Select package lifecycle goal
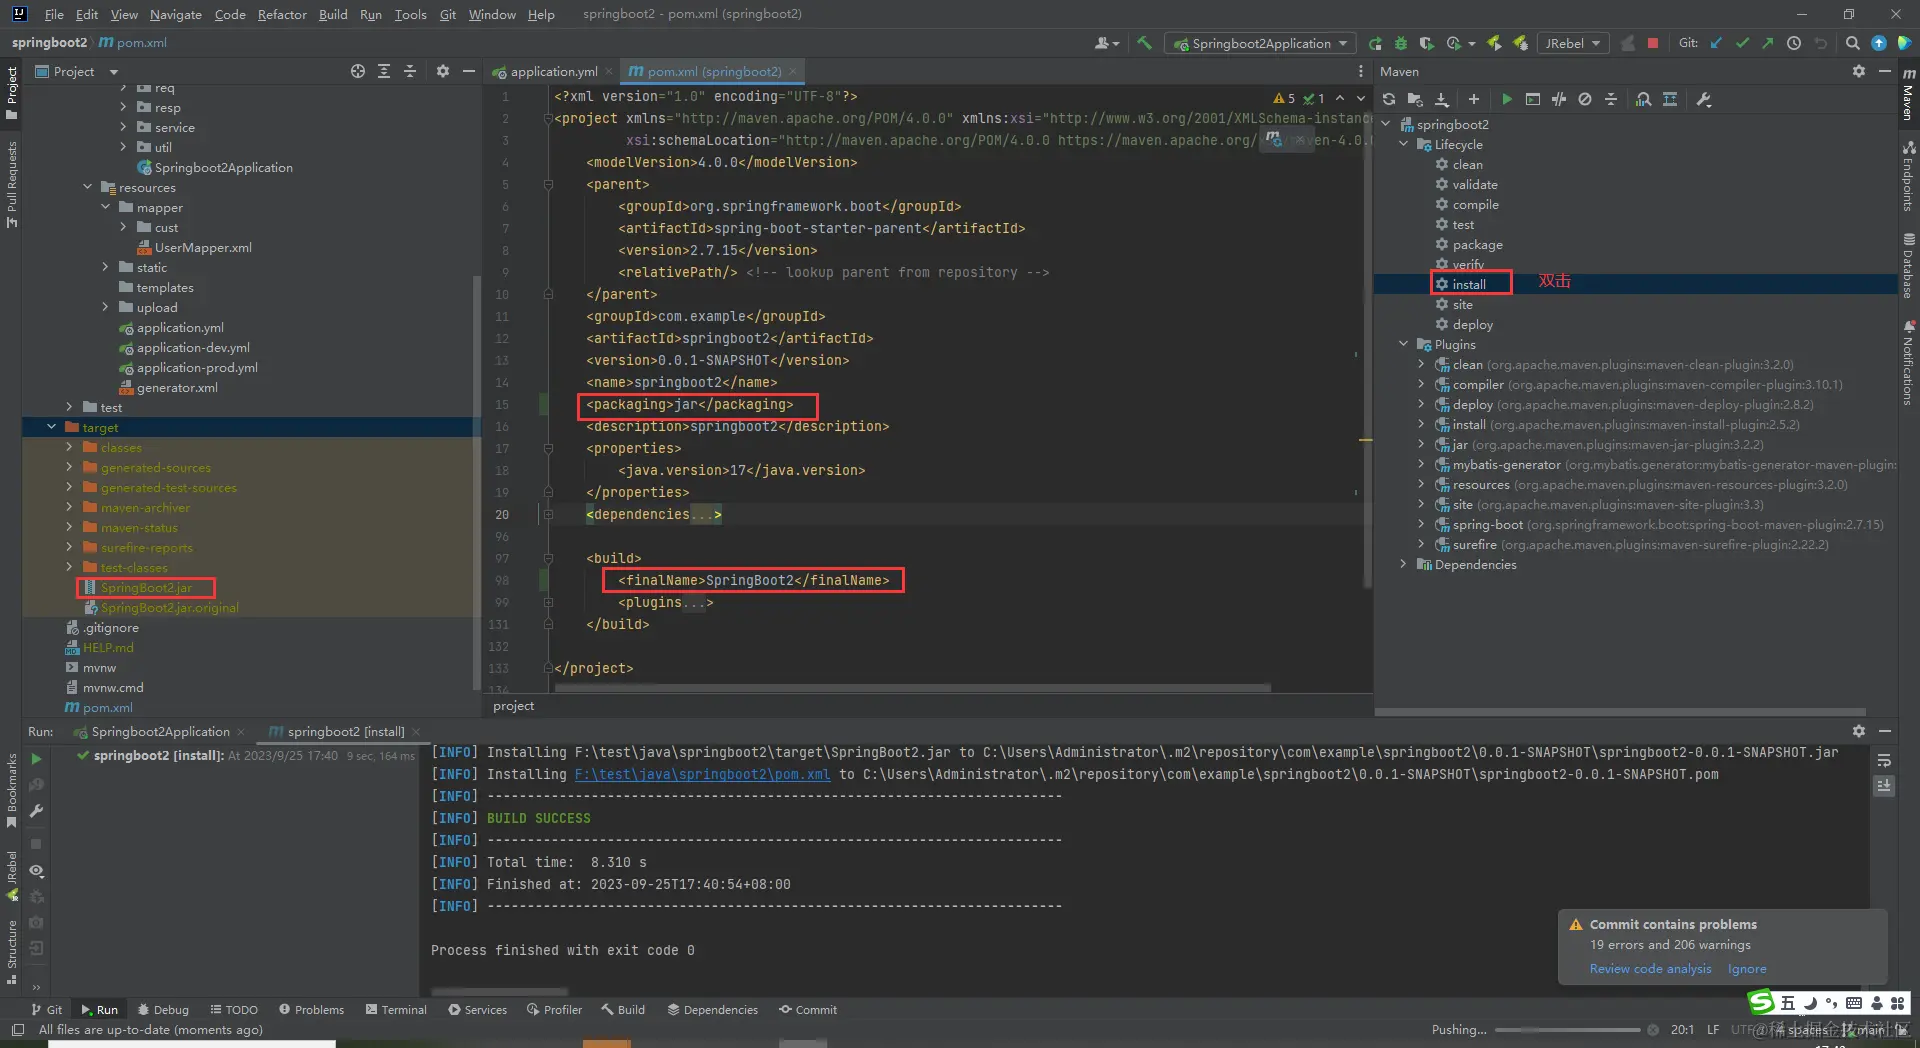The width and height of the screenshot is (1920, 1048). click(1477, 244)
